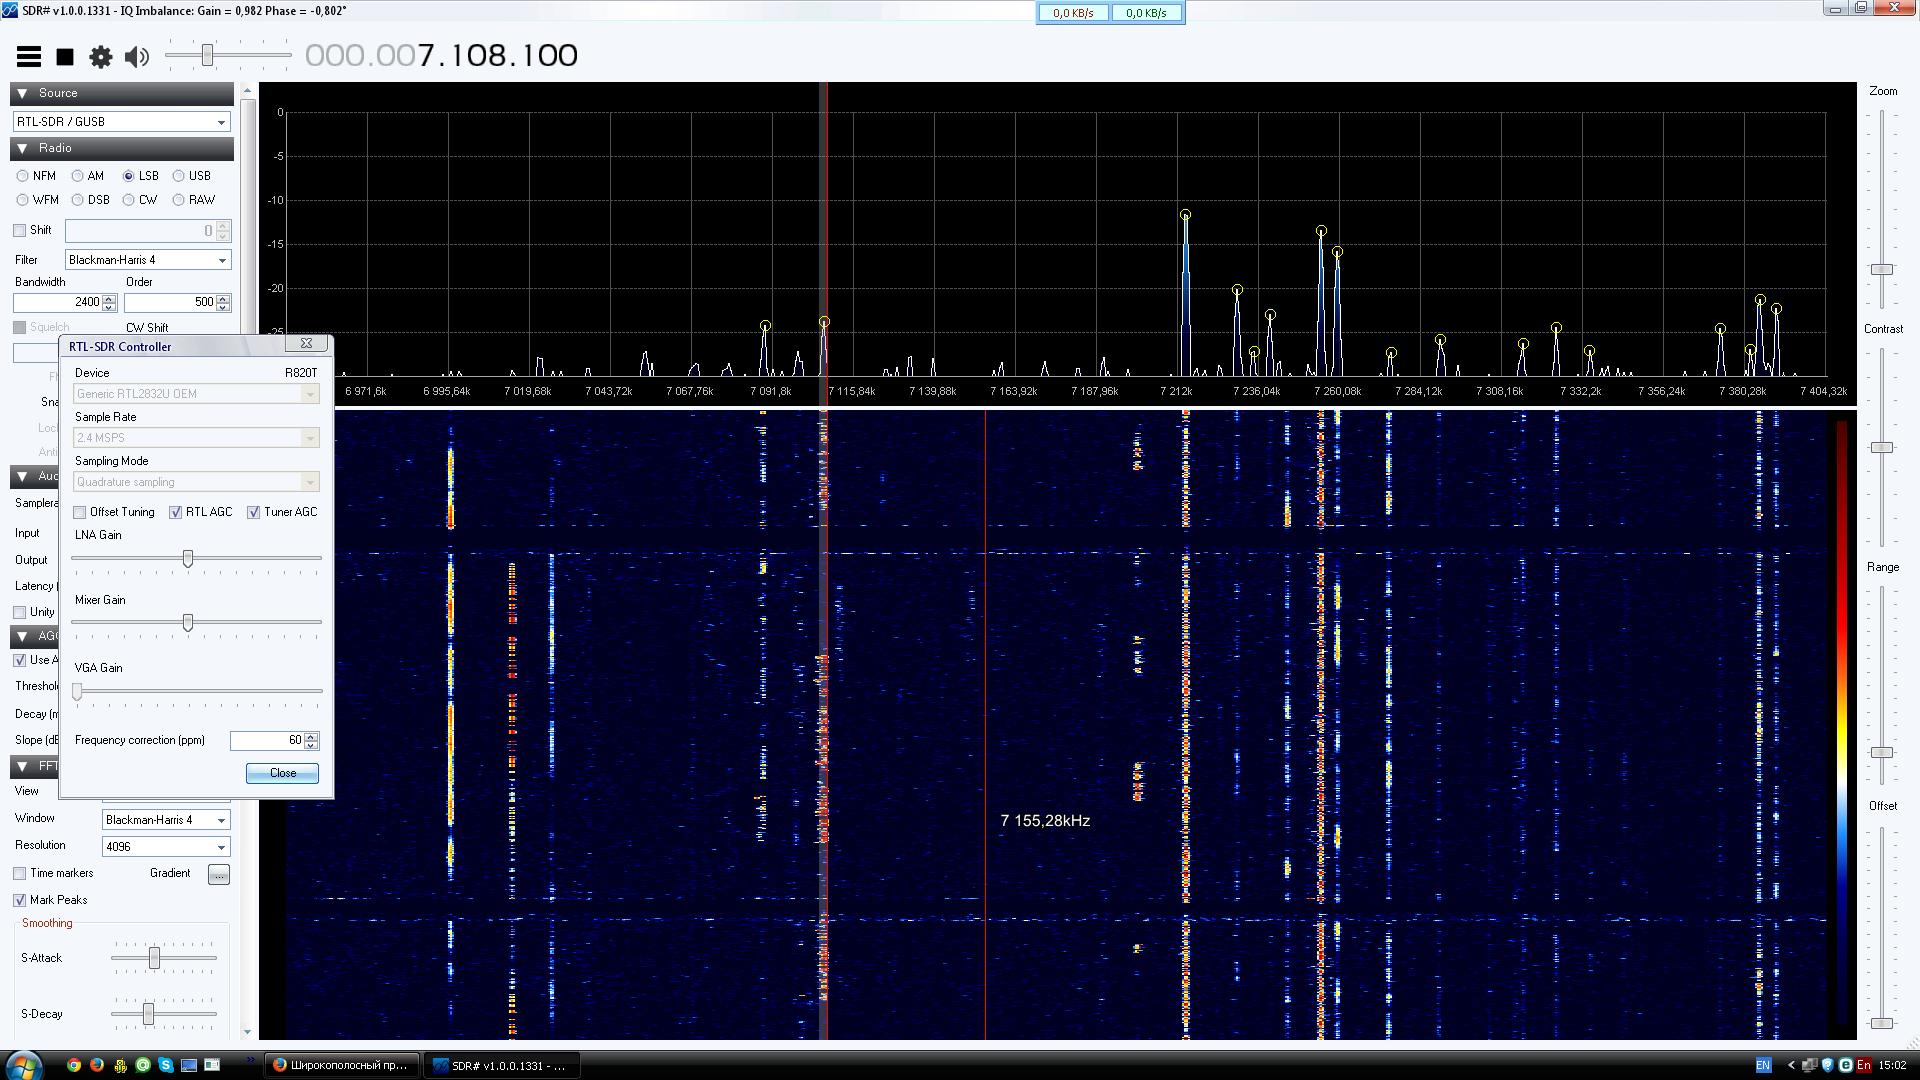Screen dimensions: 1920x1080
Task: Click the Mixer Gain slider handle
Action: (188, 623)
